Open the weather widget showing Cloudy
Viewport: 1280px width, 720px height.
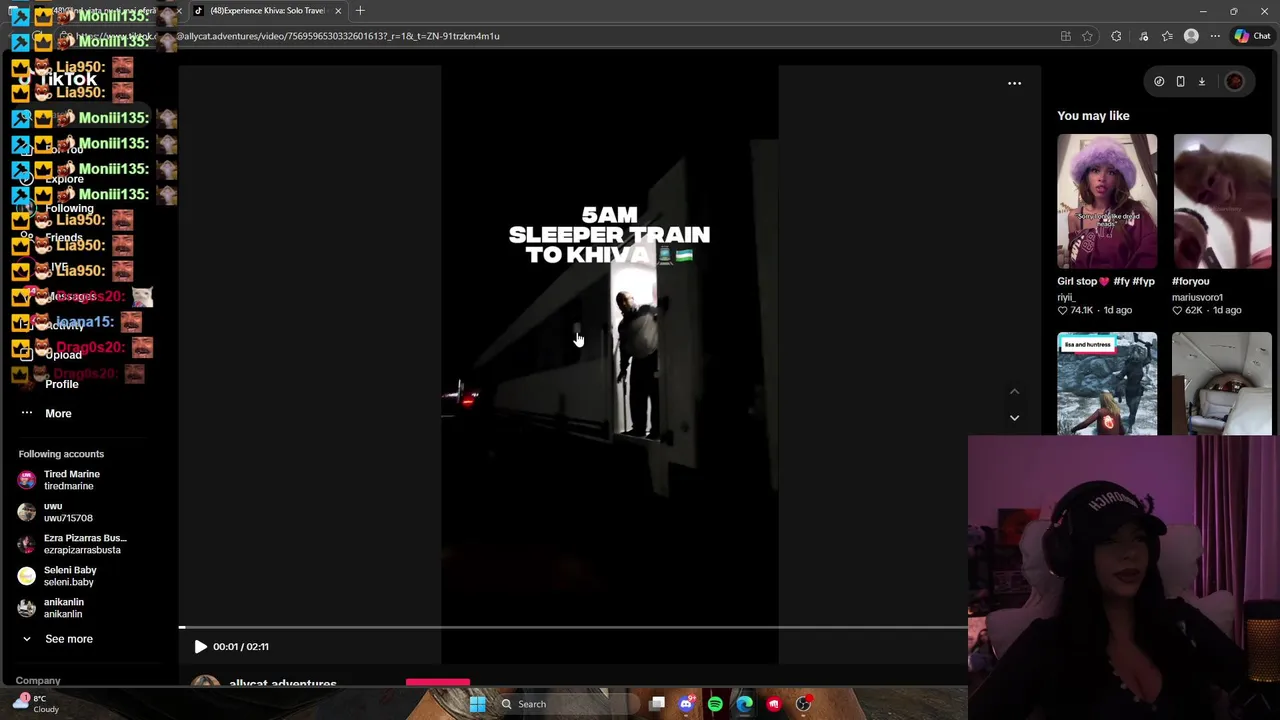pos(35,704)
